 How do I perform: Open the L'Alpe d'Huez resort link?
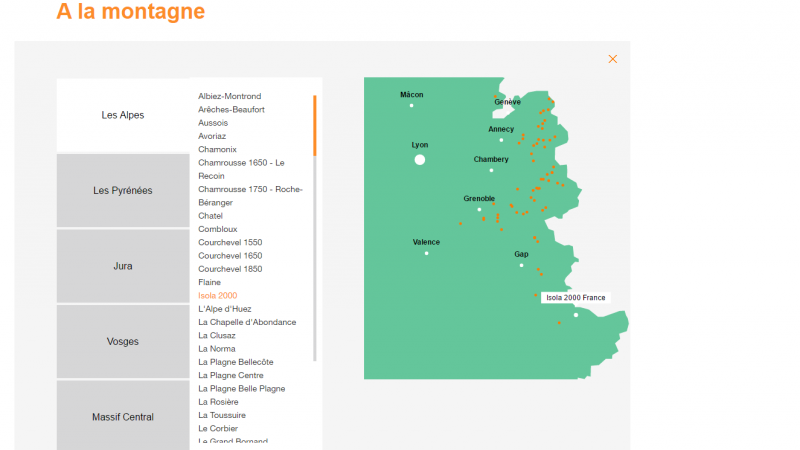225,309
